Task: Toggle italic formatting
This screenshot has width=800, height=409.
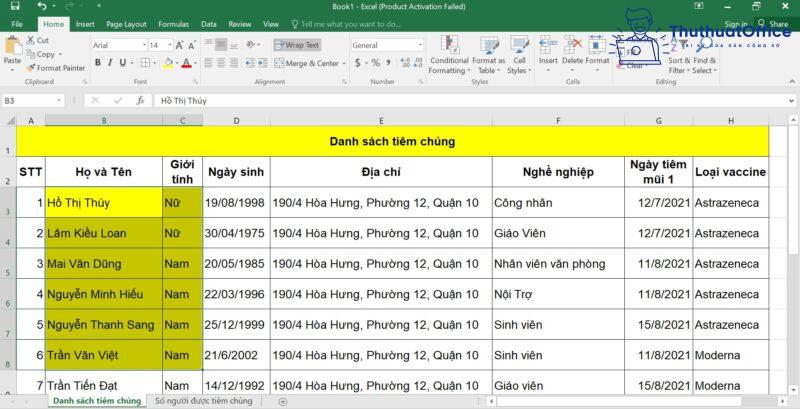Action: [x=110, y=63]
